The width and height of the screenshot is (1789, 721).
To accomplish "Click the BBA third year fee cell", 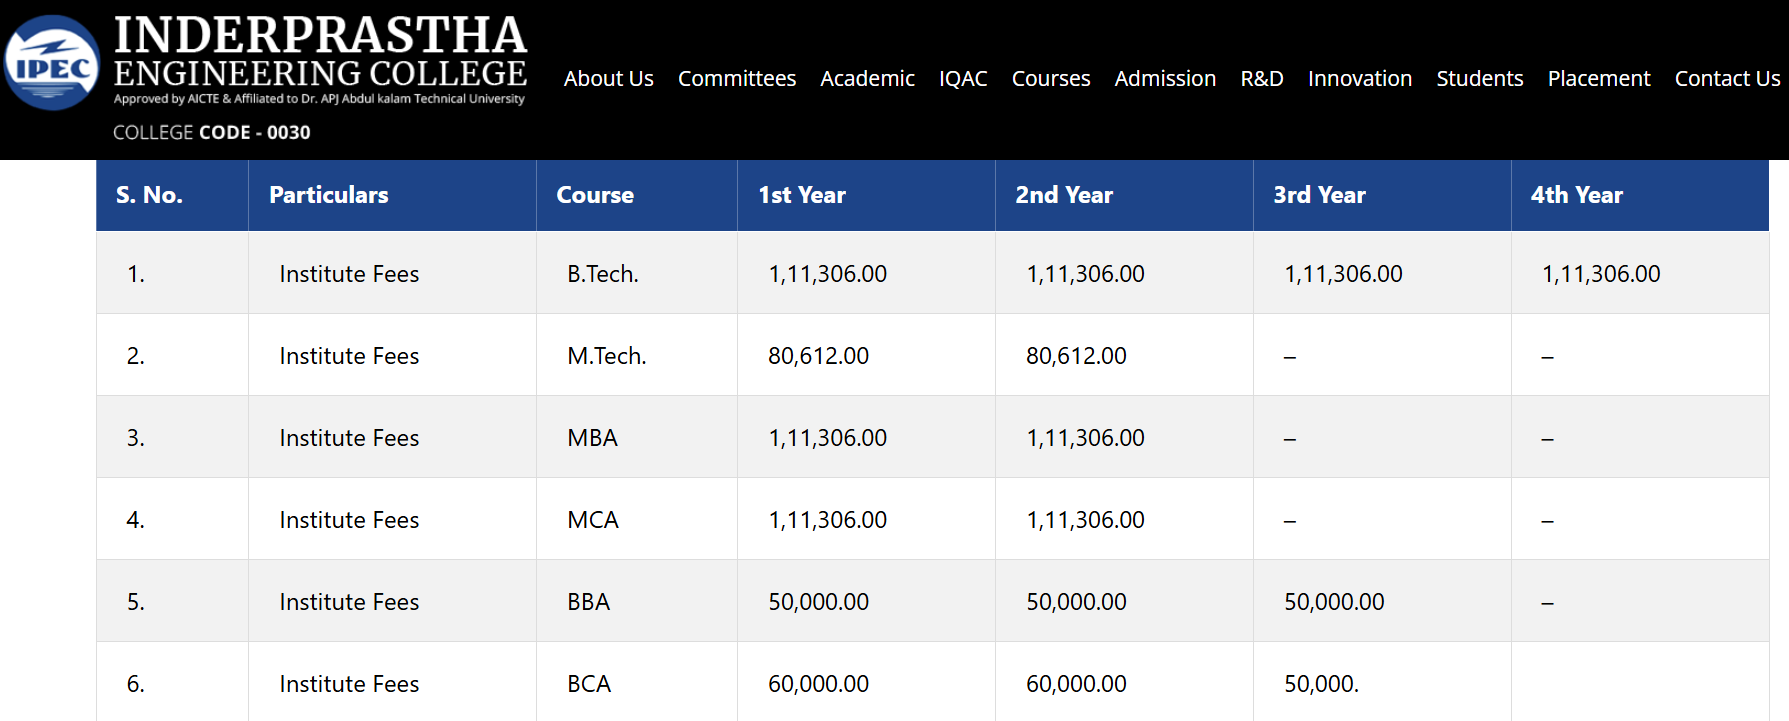I will point(1382,601).
